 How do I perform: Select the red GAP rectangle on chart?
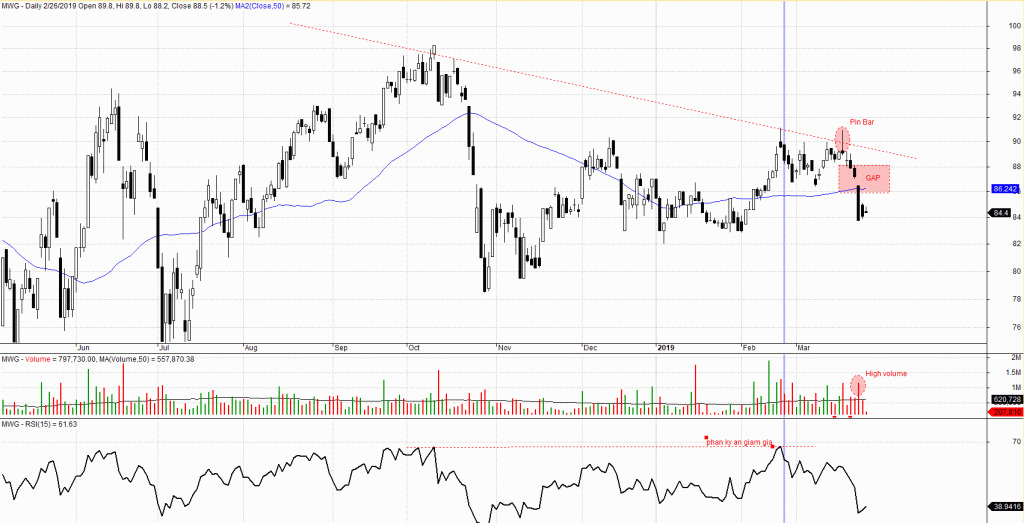pos(864,178)
